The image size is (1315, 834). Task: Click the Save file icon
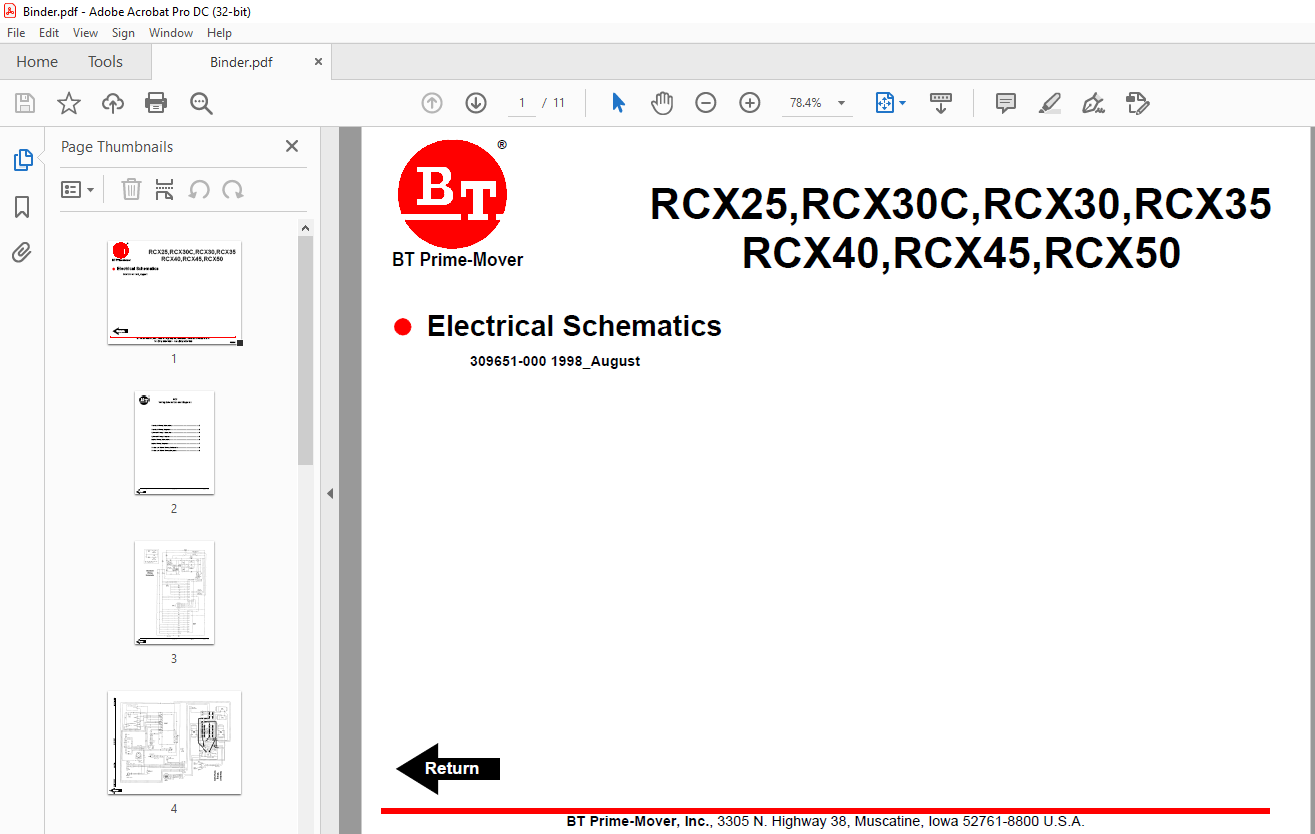[x=25, y=103]
